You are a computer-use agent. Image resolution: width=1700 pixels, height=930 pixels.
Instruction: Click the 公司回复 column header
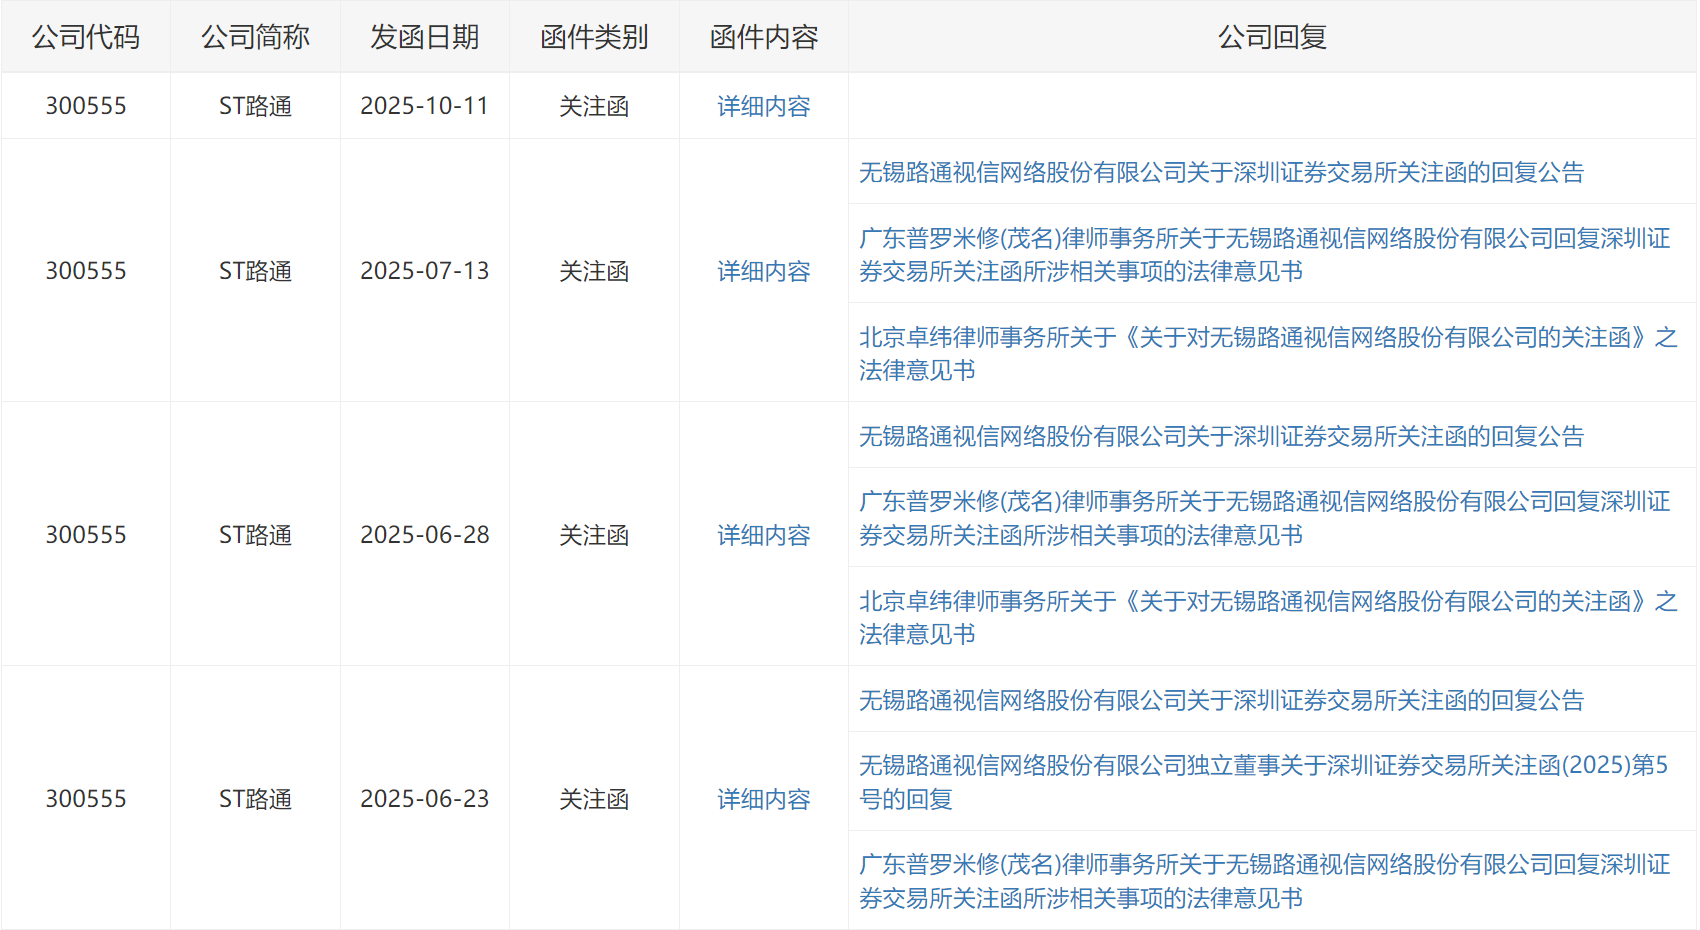(x=1272, y=37)
